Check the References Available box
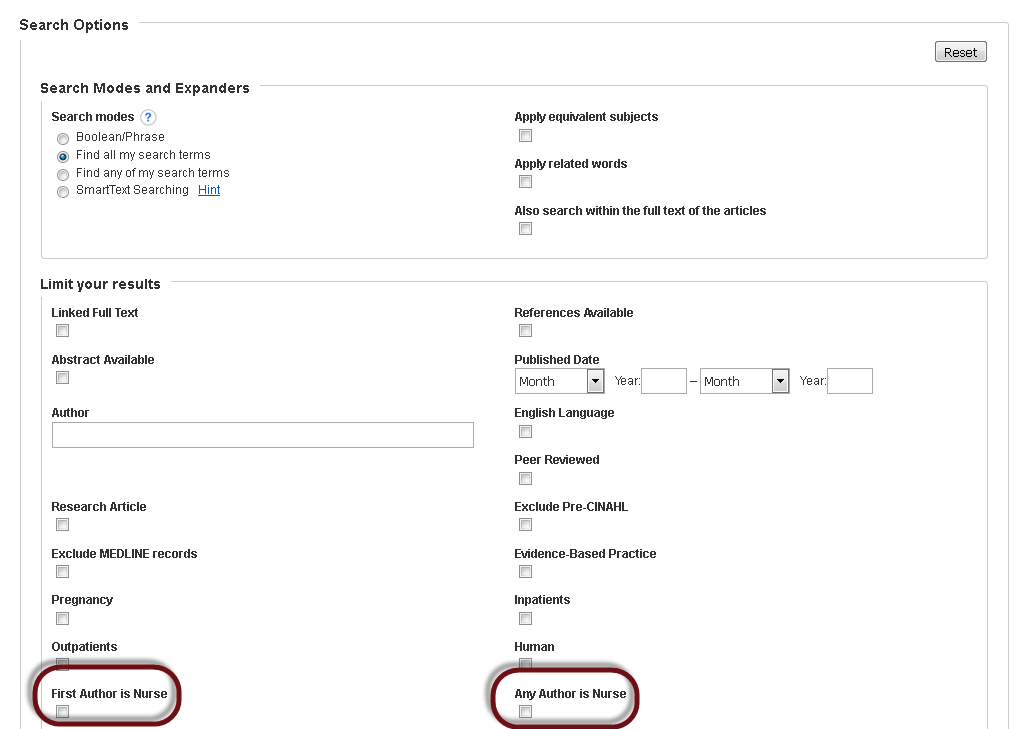1014x729 pixels. 525,331
